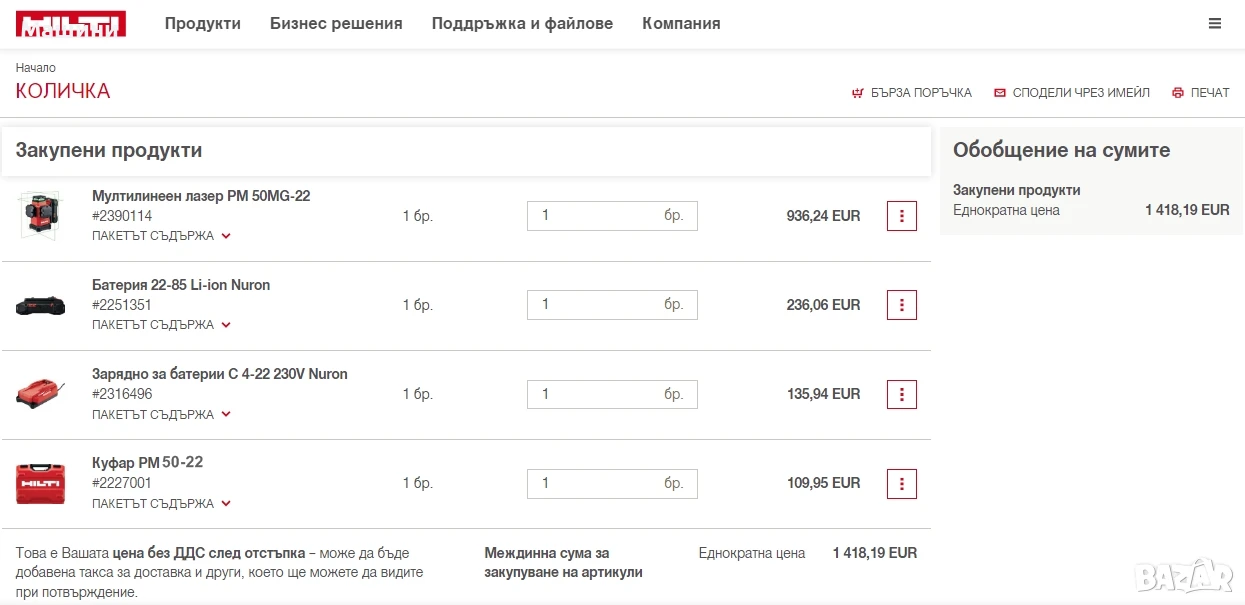Click the Обобщение на сумите heading
The width and height of the screenshot is (1245, 605).
pyautogui.click(x=1061, y=150)
